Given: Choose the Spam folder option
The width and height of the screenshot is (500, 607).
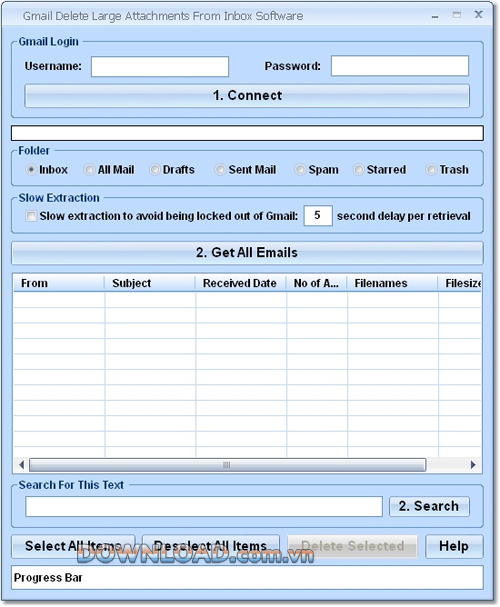Looking at the screenshot, I should click(x=300, y=170).
